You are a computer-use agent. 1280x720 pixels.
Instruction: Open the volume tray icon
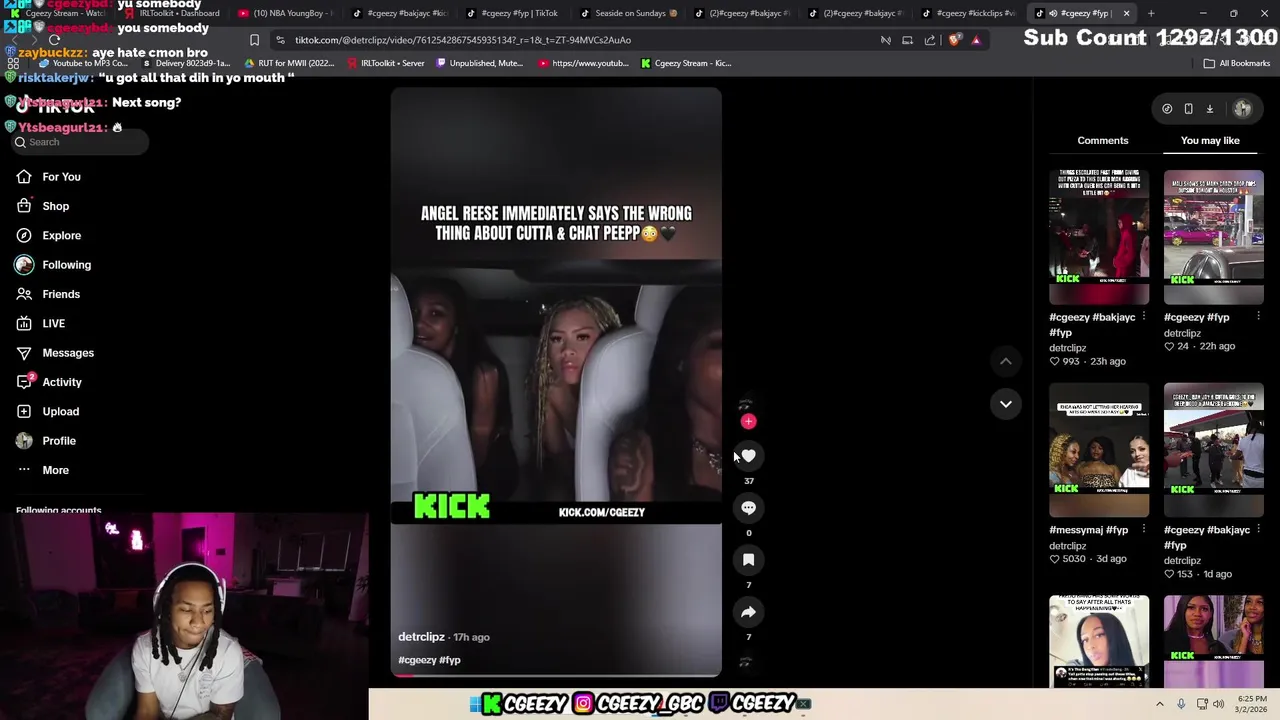(x=1218, y=704)
